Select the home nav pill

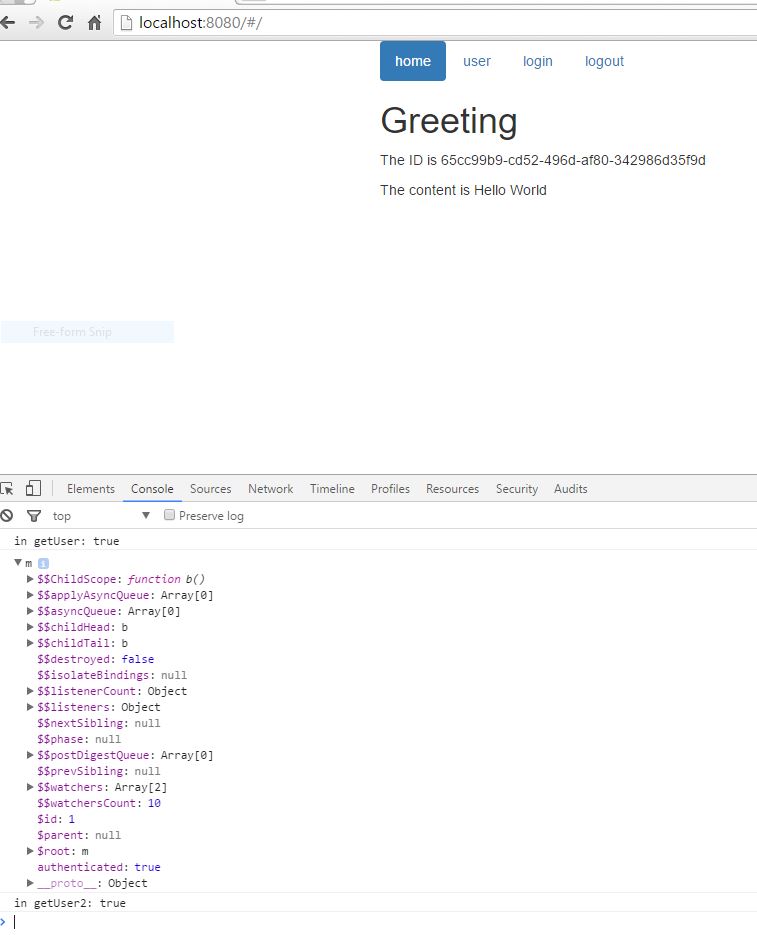413,61
